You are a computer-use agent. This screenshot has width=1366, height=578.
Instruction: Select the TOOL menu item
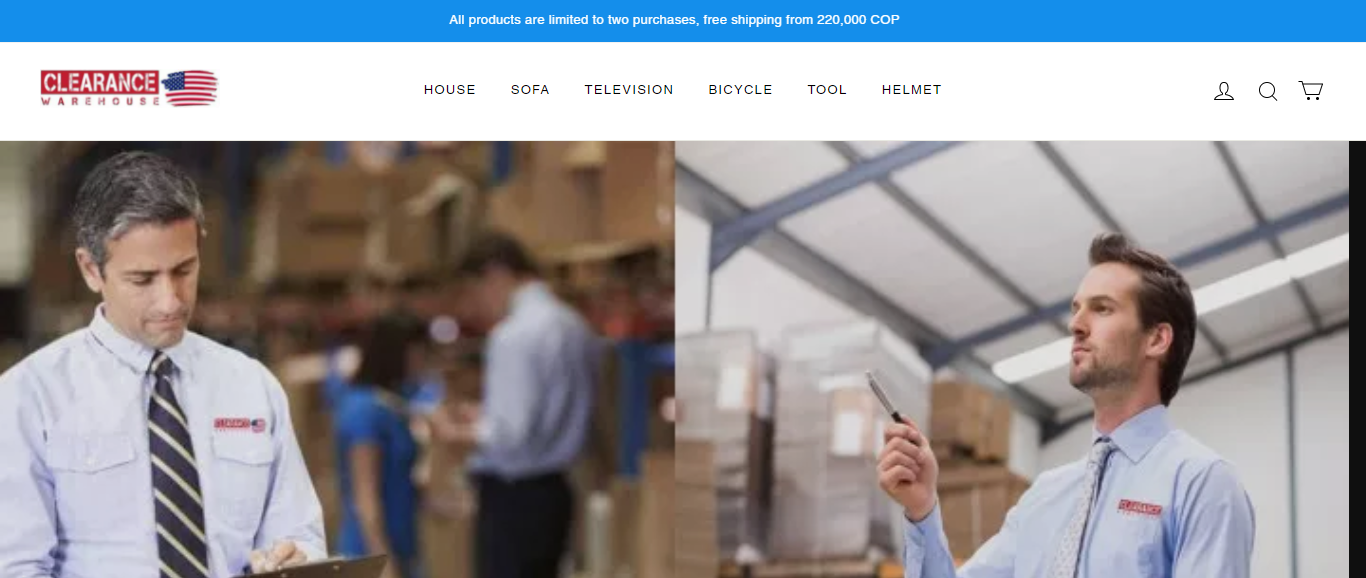[x=827, y=90]
